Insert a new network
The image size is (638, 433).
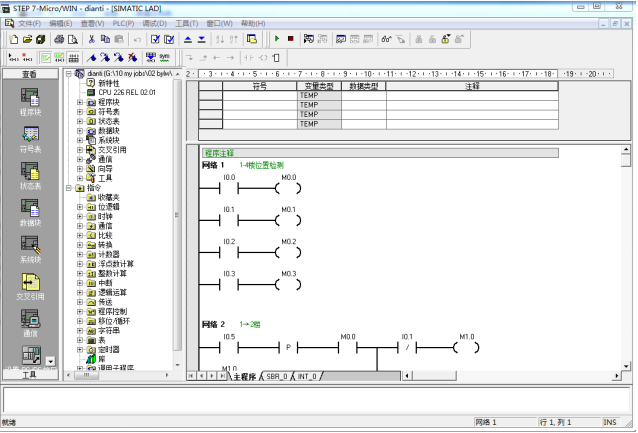[x=13, y=58]
